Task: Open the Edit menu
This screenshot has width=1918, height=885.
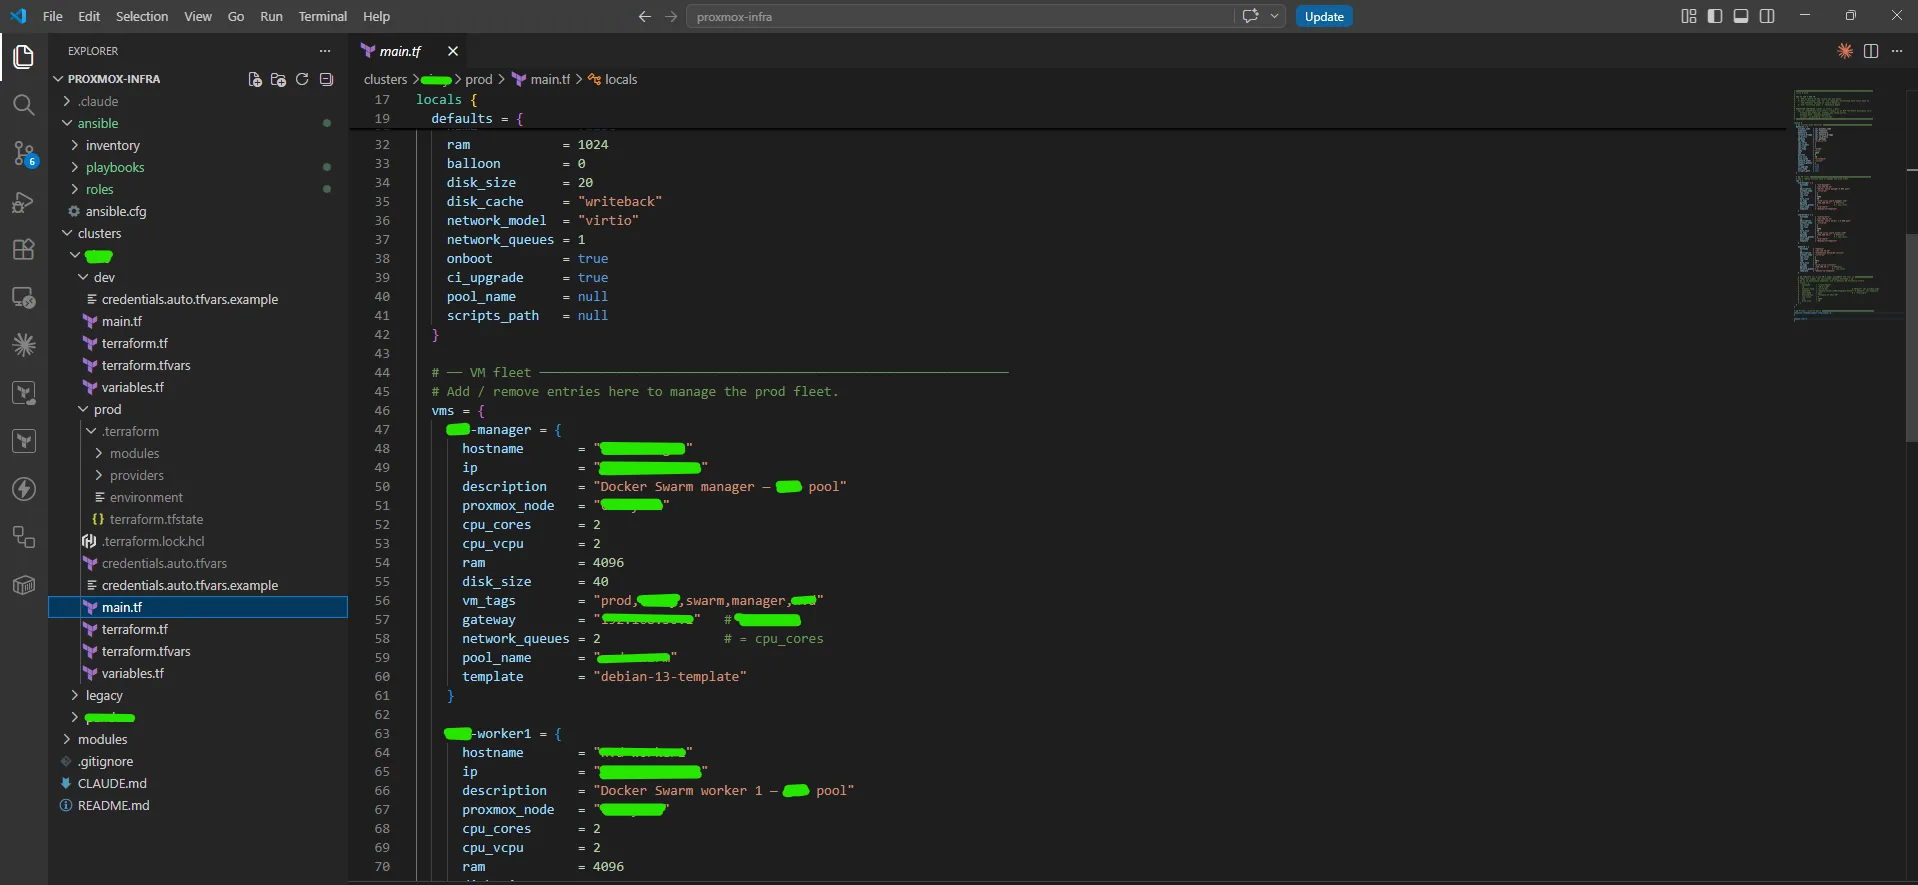Action: 89,16
